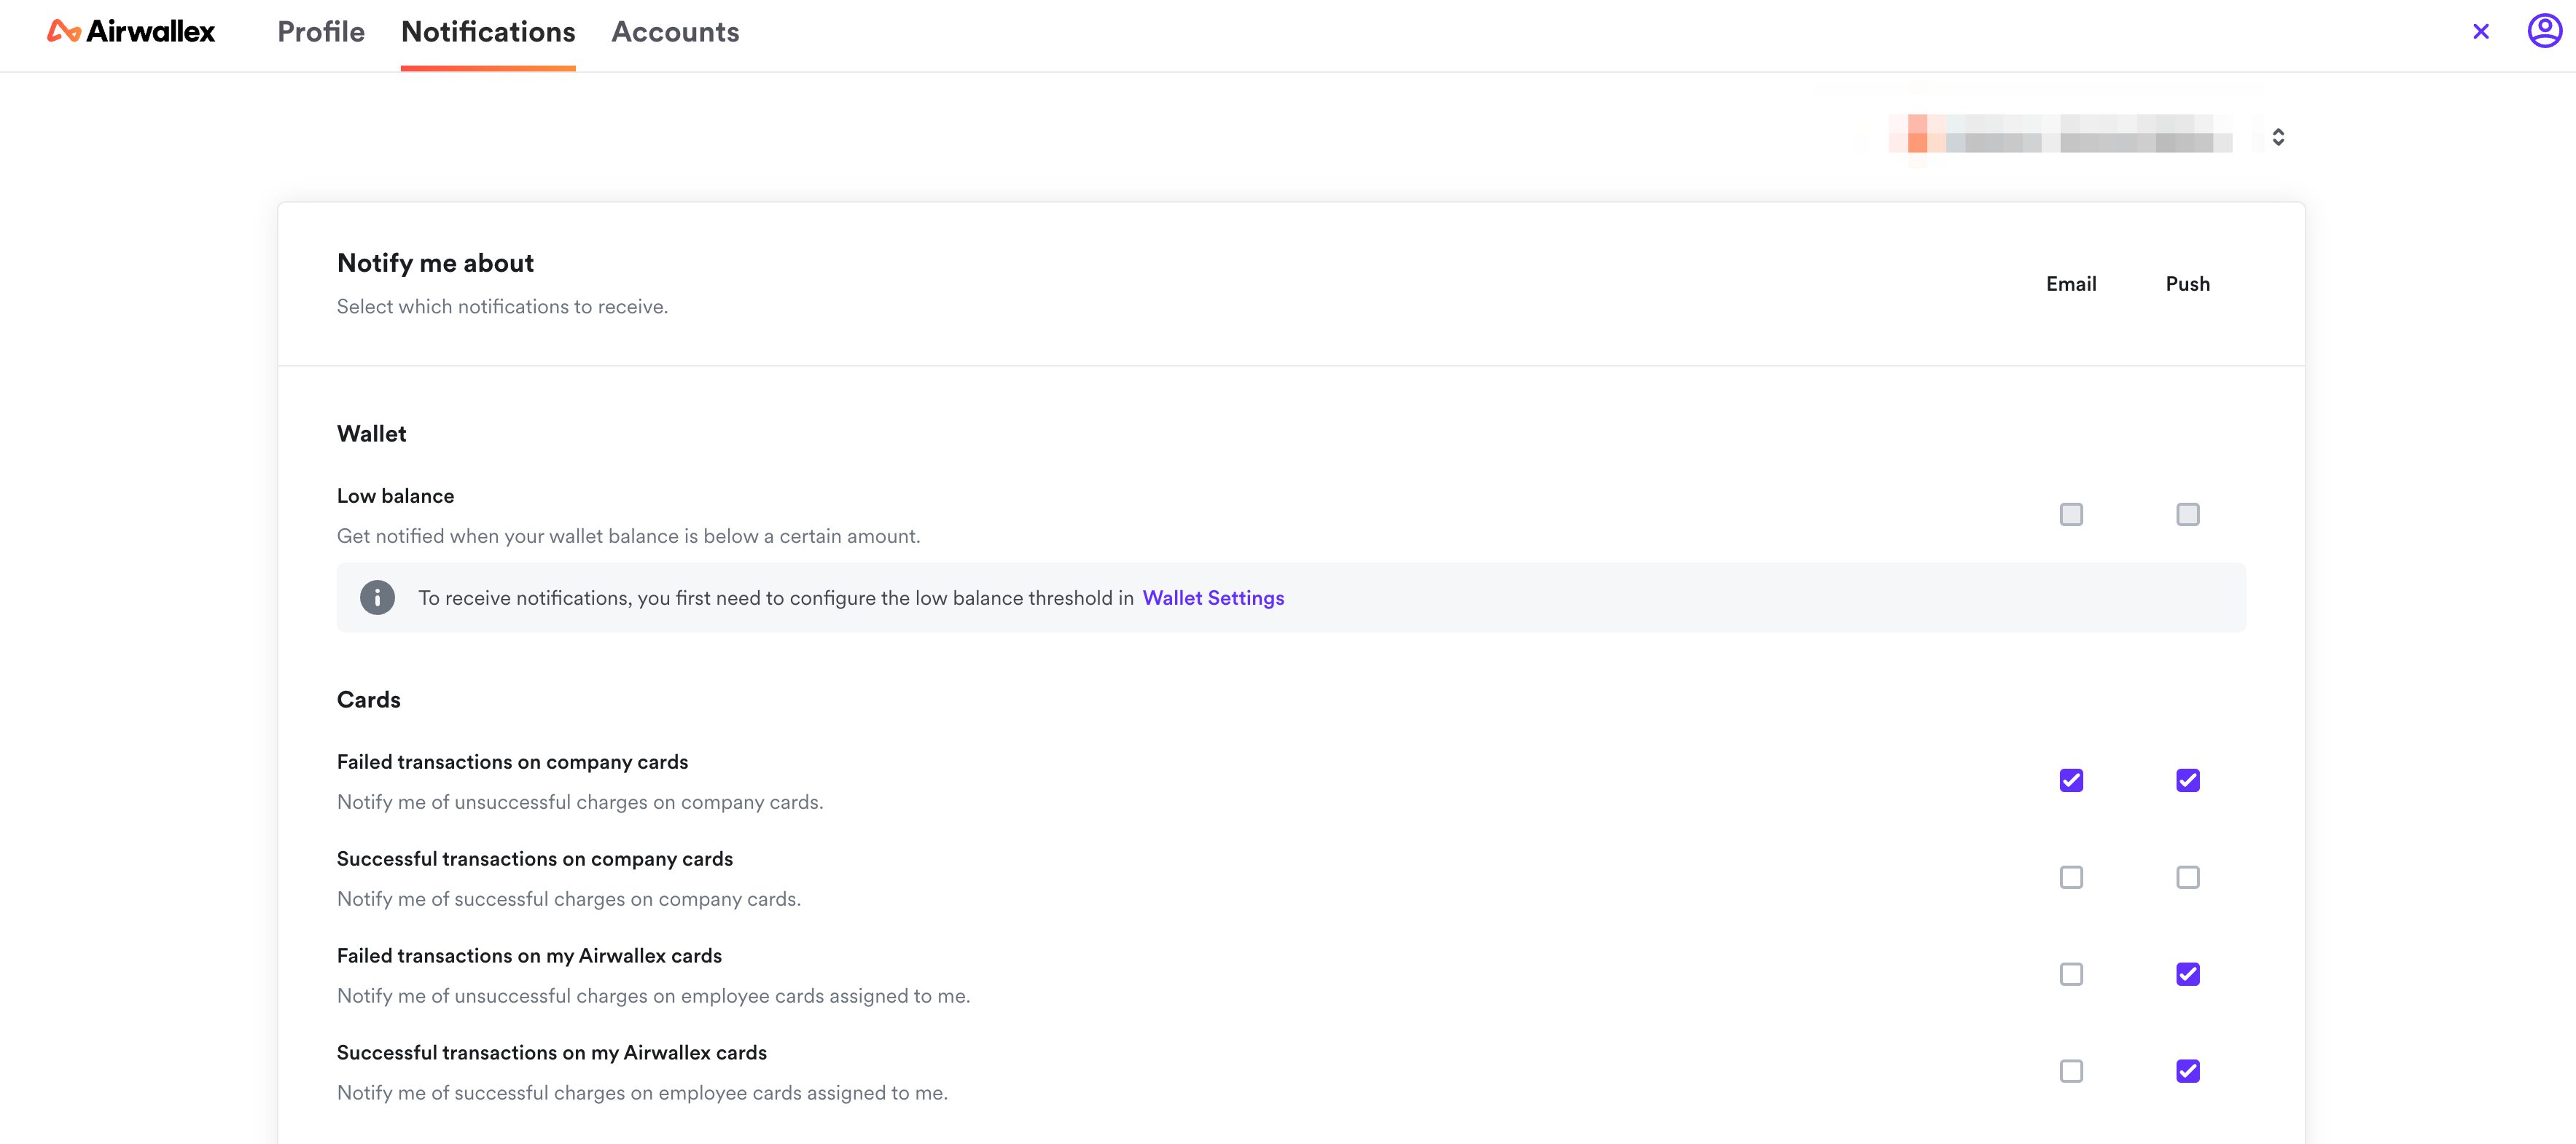The width and height of the screenshot is (2576, 1144).
Task: Toggle email for successful company card transactions
Action: pyautogui.click(x=2072, y=877)
